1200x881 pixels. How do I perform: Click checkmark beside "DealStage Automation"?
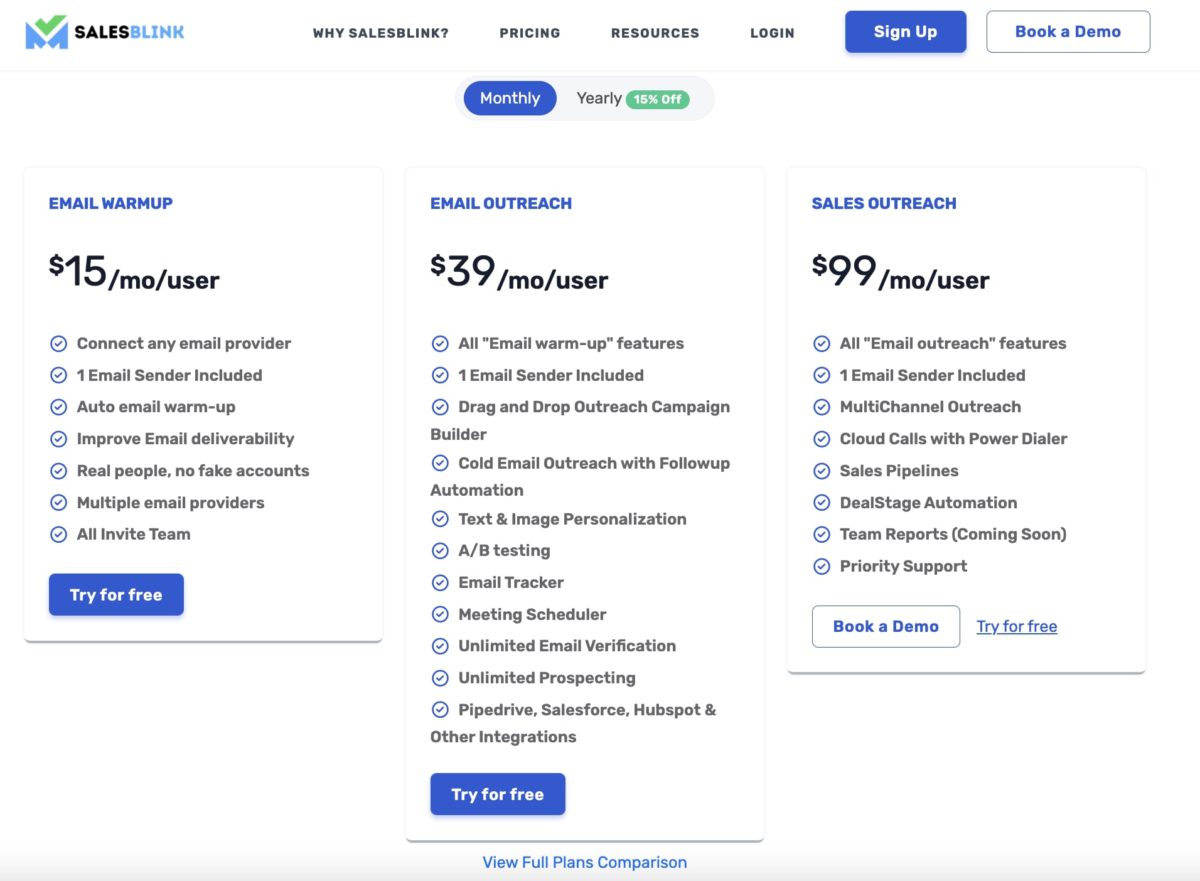[822, 502]
